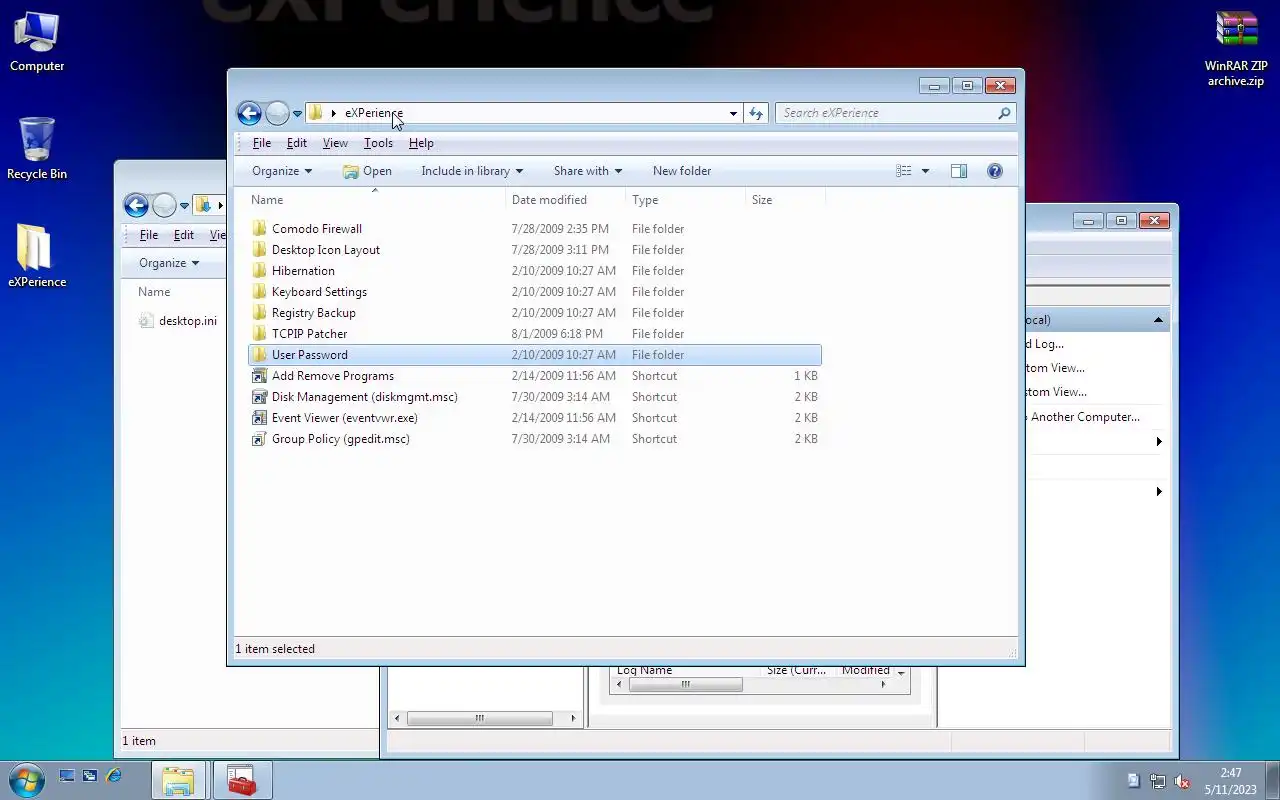Select the WinRAR ZIP archive.zip desktop icon
Screen dimensions: 1280x800
[x=1236, y=48]
